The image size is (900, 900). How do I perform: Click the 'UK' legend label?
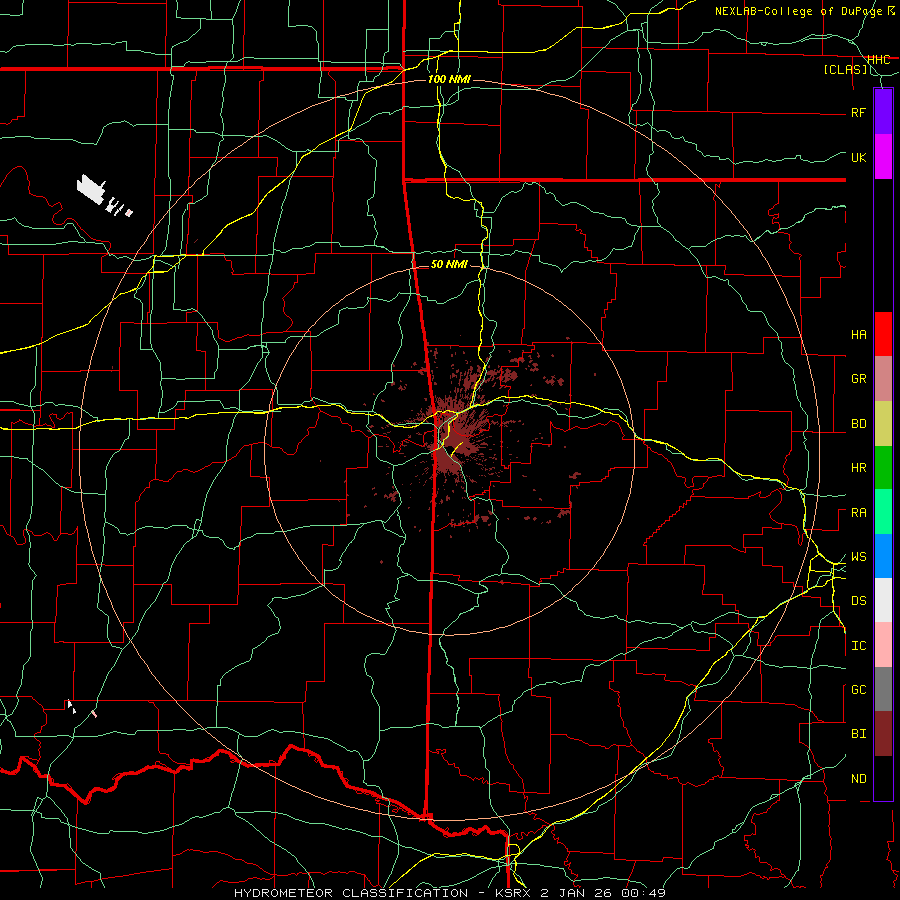[858, 157]
